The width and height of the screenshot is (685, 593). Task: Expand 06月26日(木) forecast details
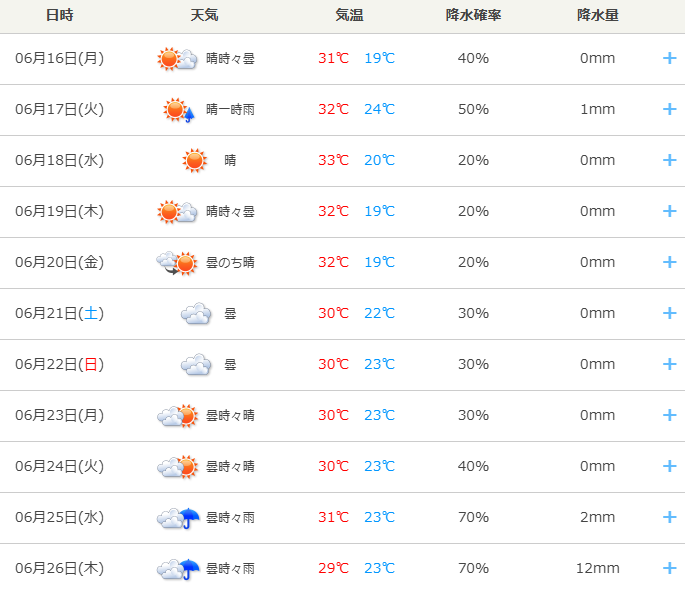(669, 568)
